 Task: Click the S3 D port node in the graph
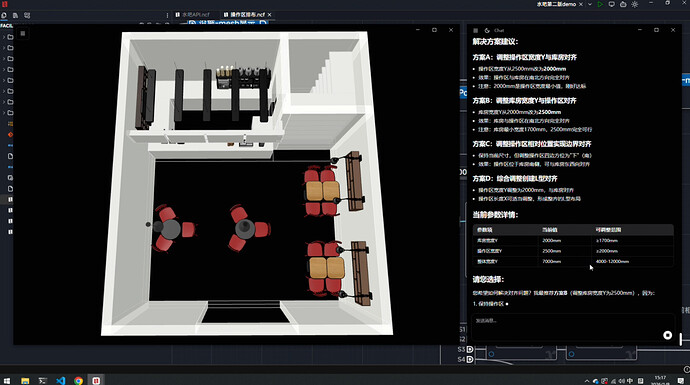pyautogui.click(x=470, y=349)
